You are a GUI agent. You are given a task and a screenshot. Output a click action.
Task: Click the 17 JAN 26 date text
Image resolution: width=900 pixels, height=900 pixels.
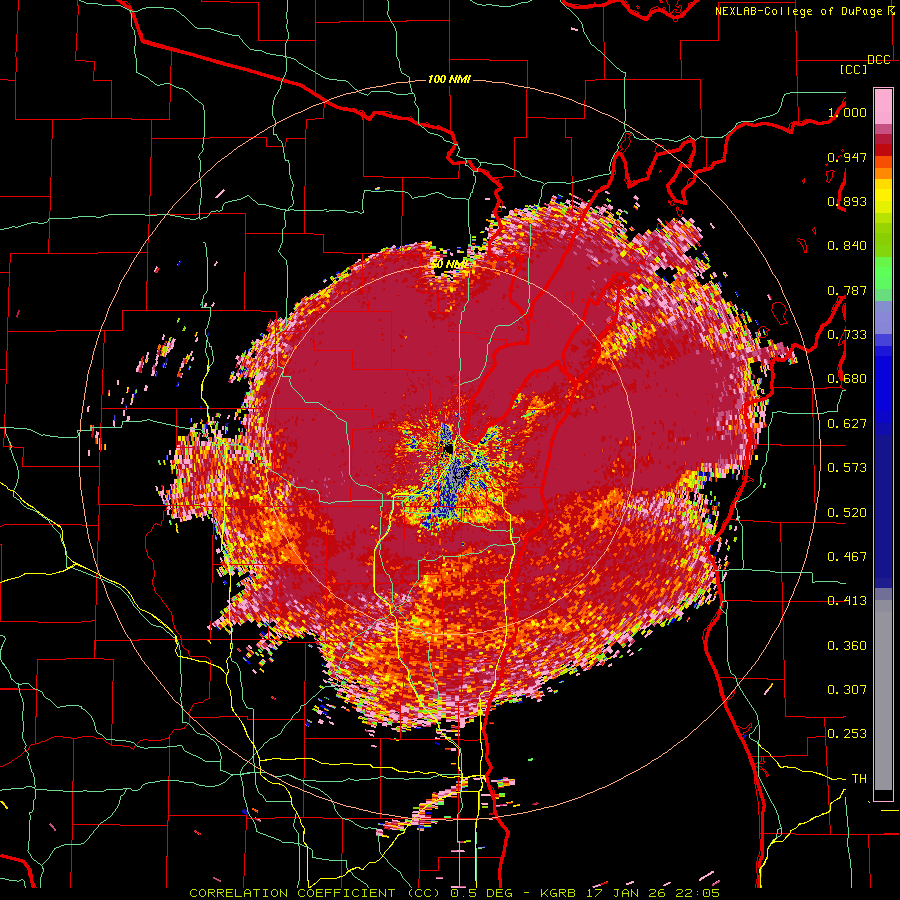pyautogui.click(x=624, y=893)
